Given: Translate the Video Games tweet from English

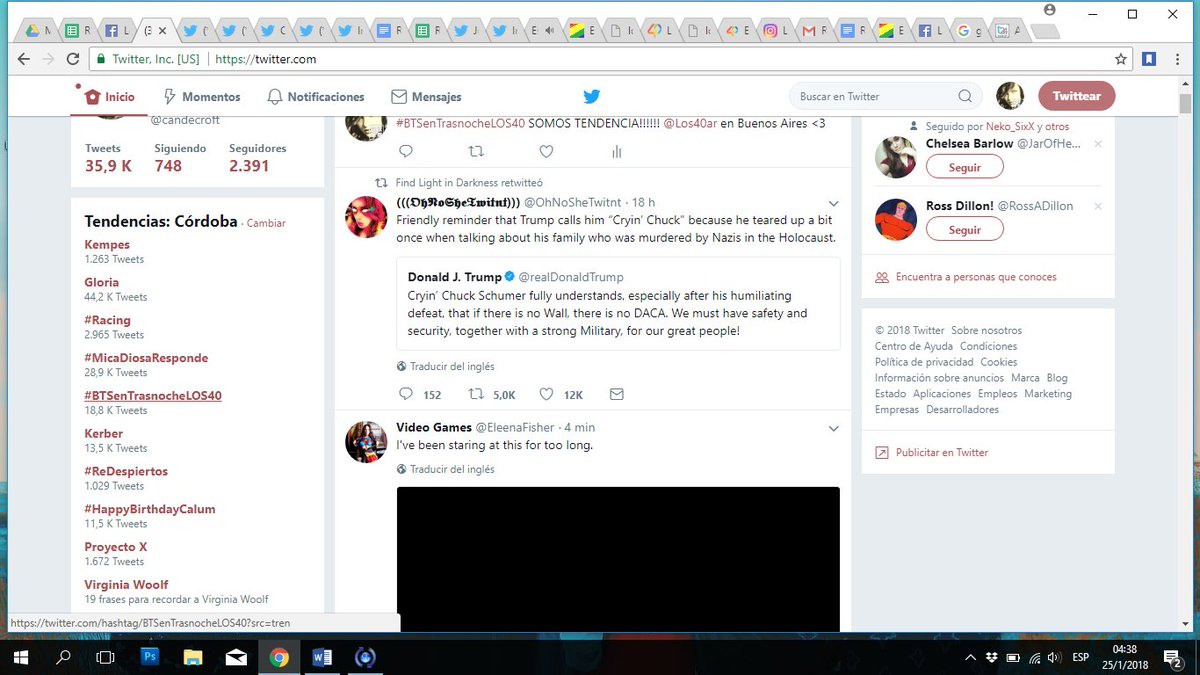Looking at the screenshot, I should pyautogui.click(x=446, y=469).
